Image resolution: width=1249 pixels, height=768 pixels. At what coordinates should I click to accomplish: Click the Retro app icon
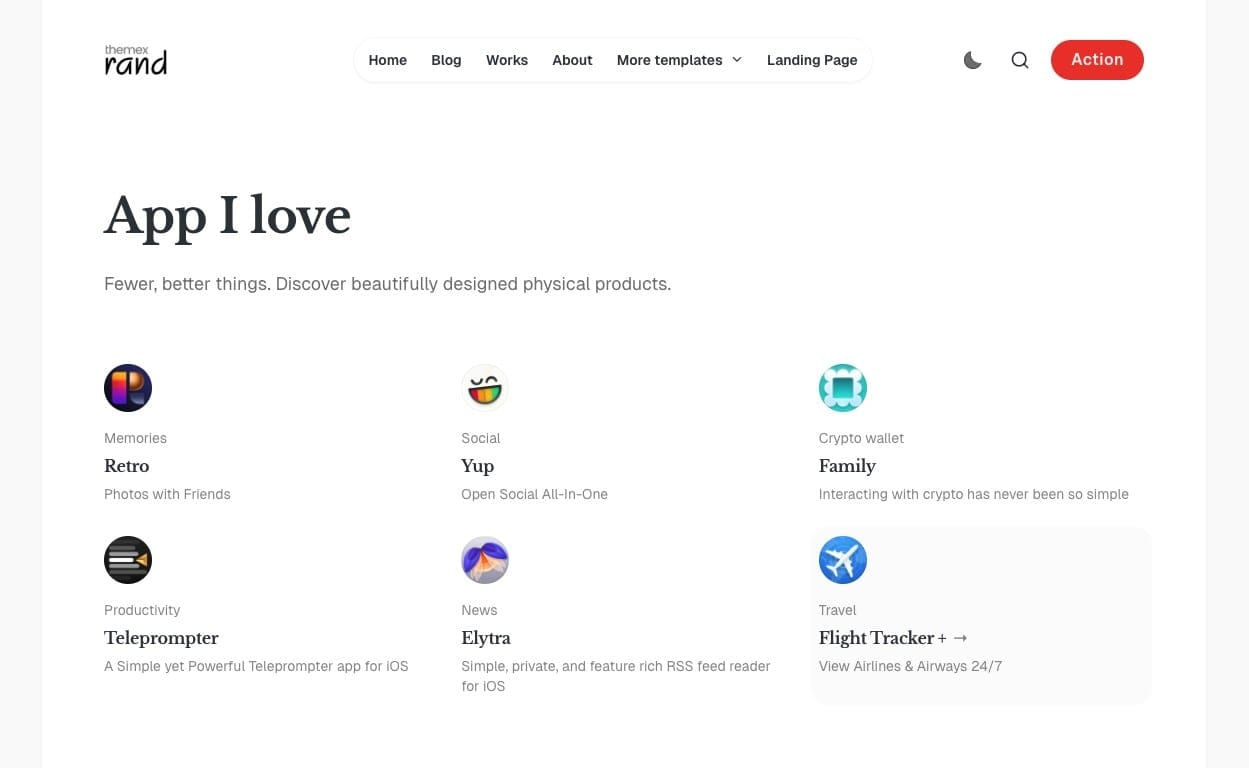[128, 388]
